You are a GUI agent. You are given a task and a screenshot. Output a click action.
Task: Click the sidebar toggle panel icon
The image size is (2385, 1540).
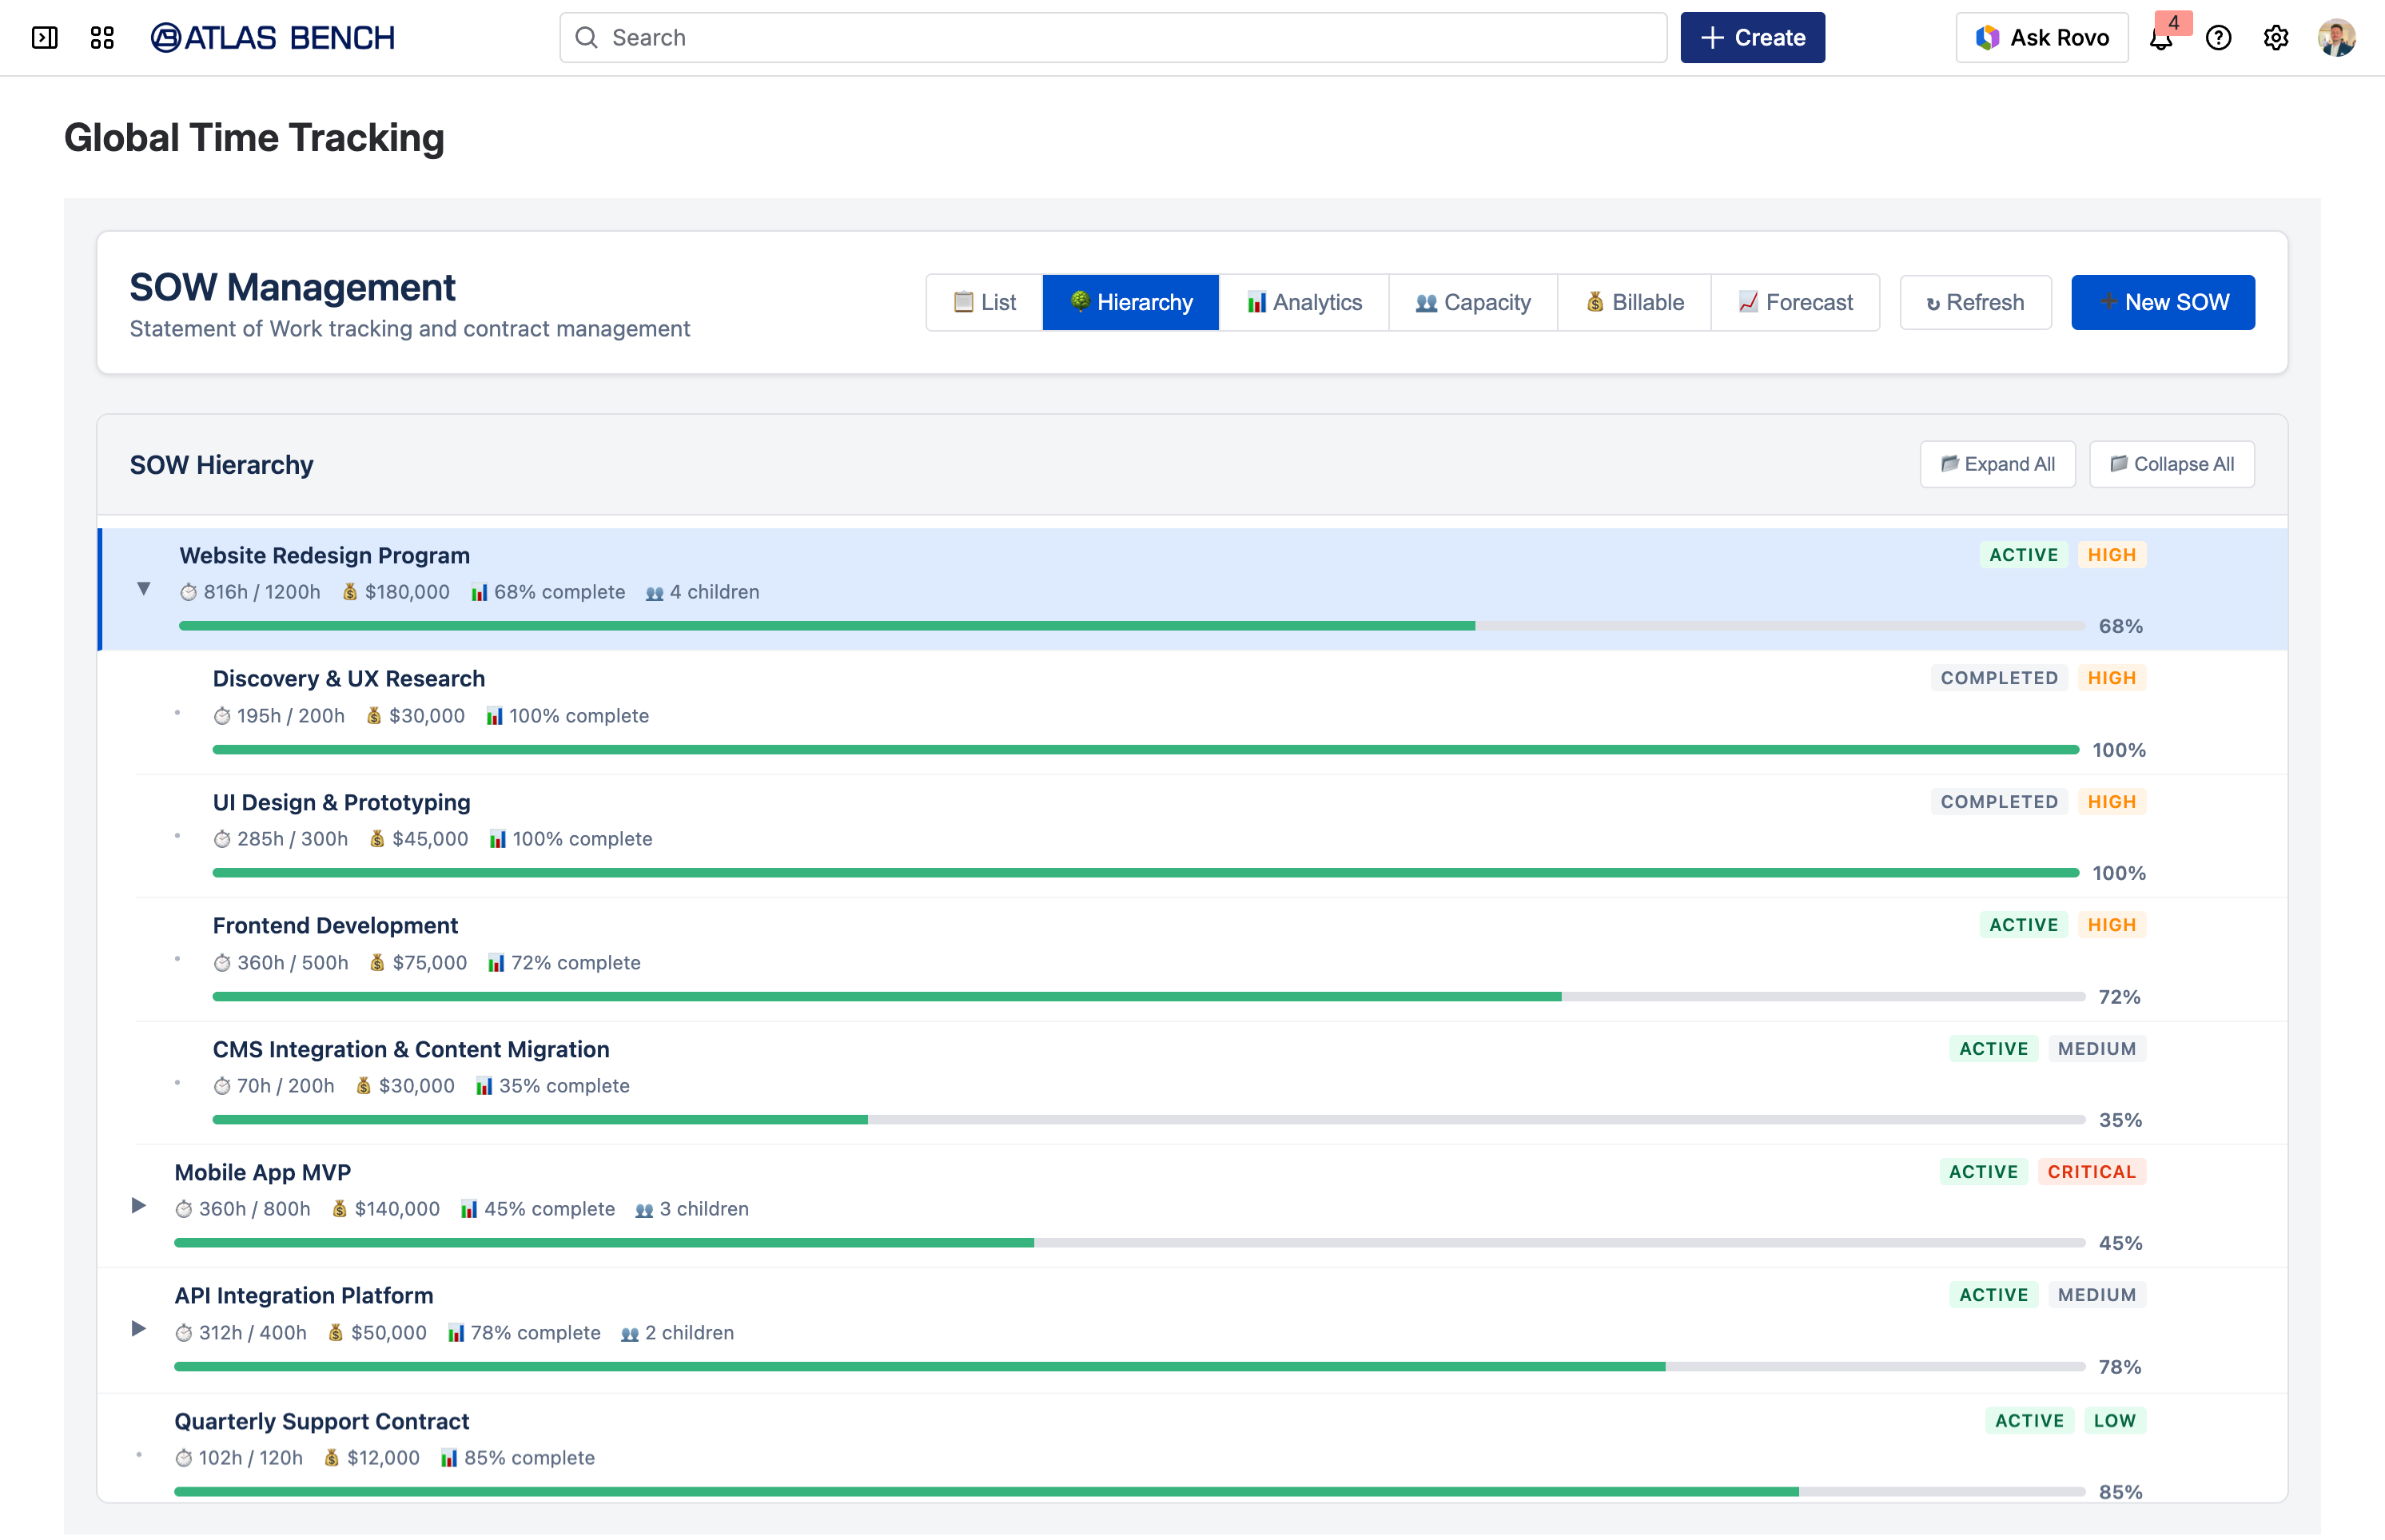[44, 38]
